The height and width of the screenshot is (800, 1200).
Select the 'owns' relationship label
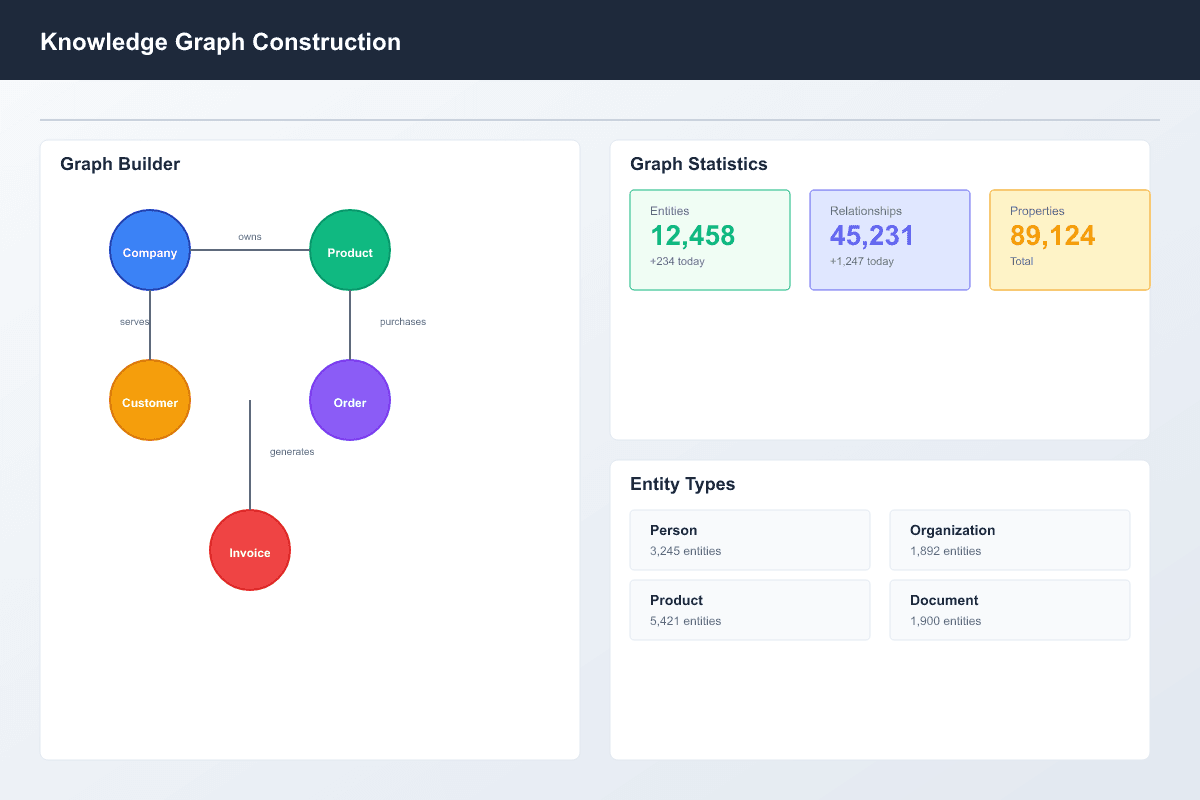point(249,236)
